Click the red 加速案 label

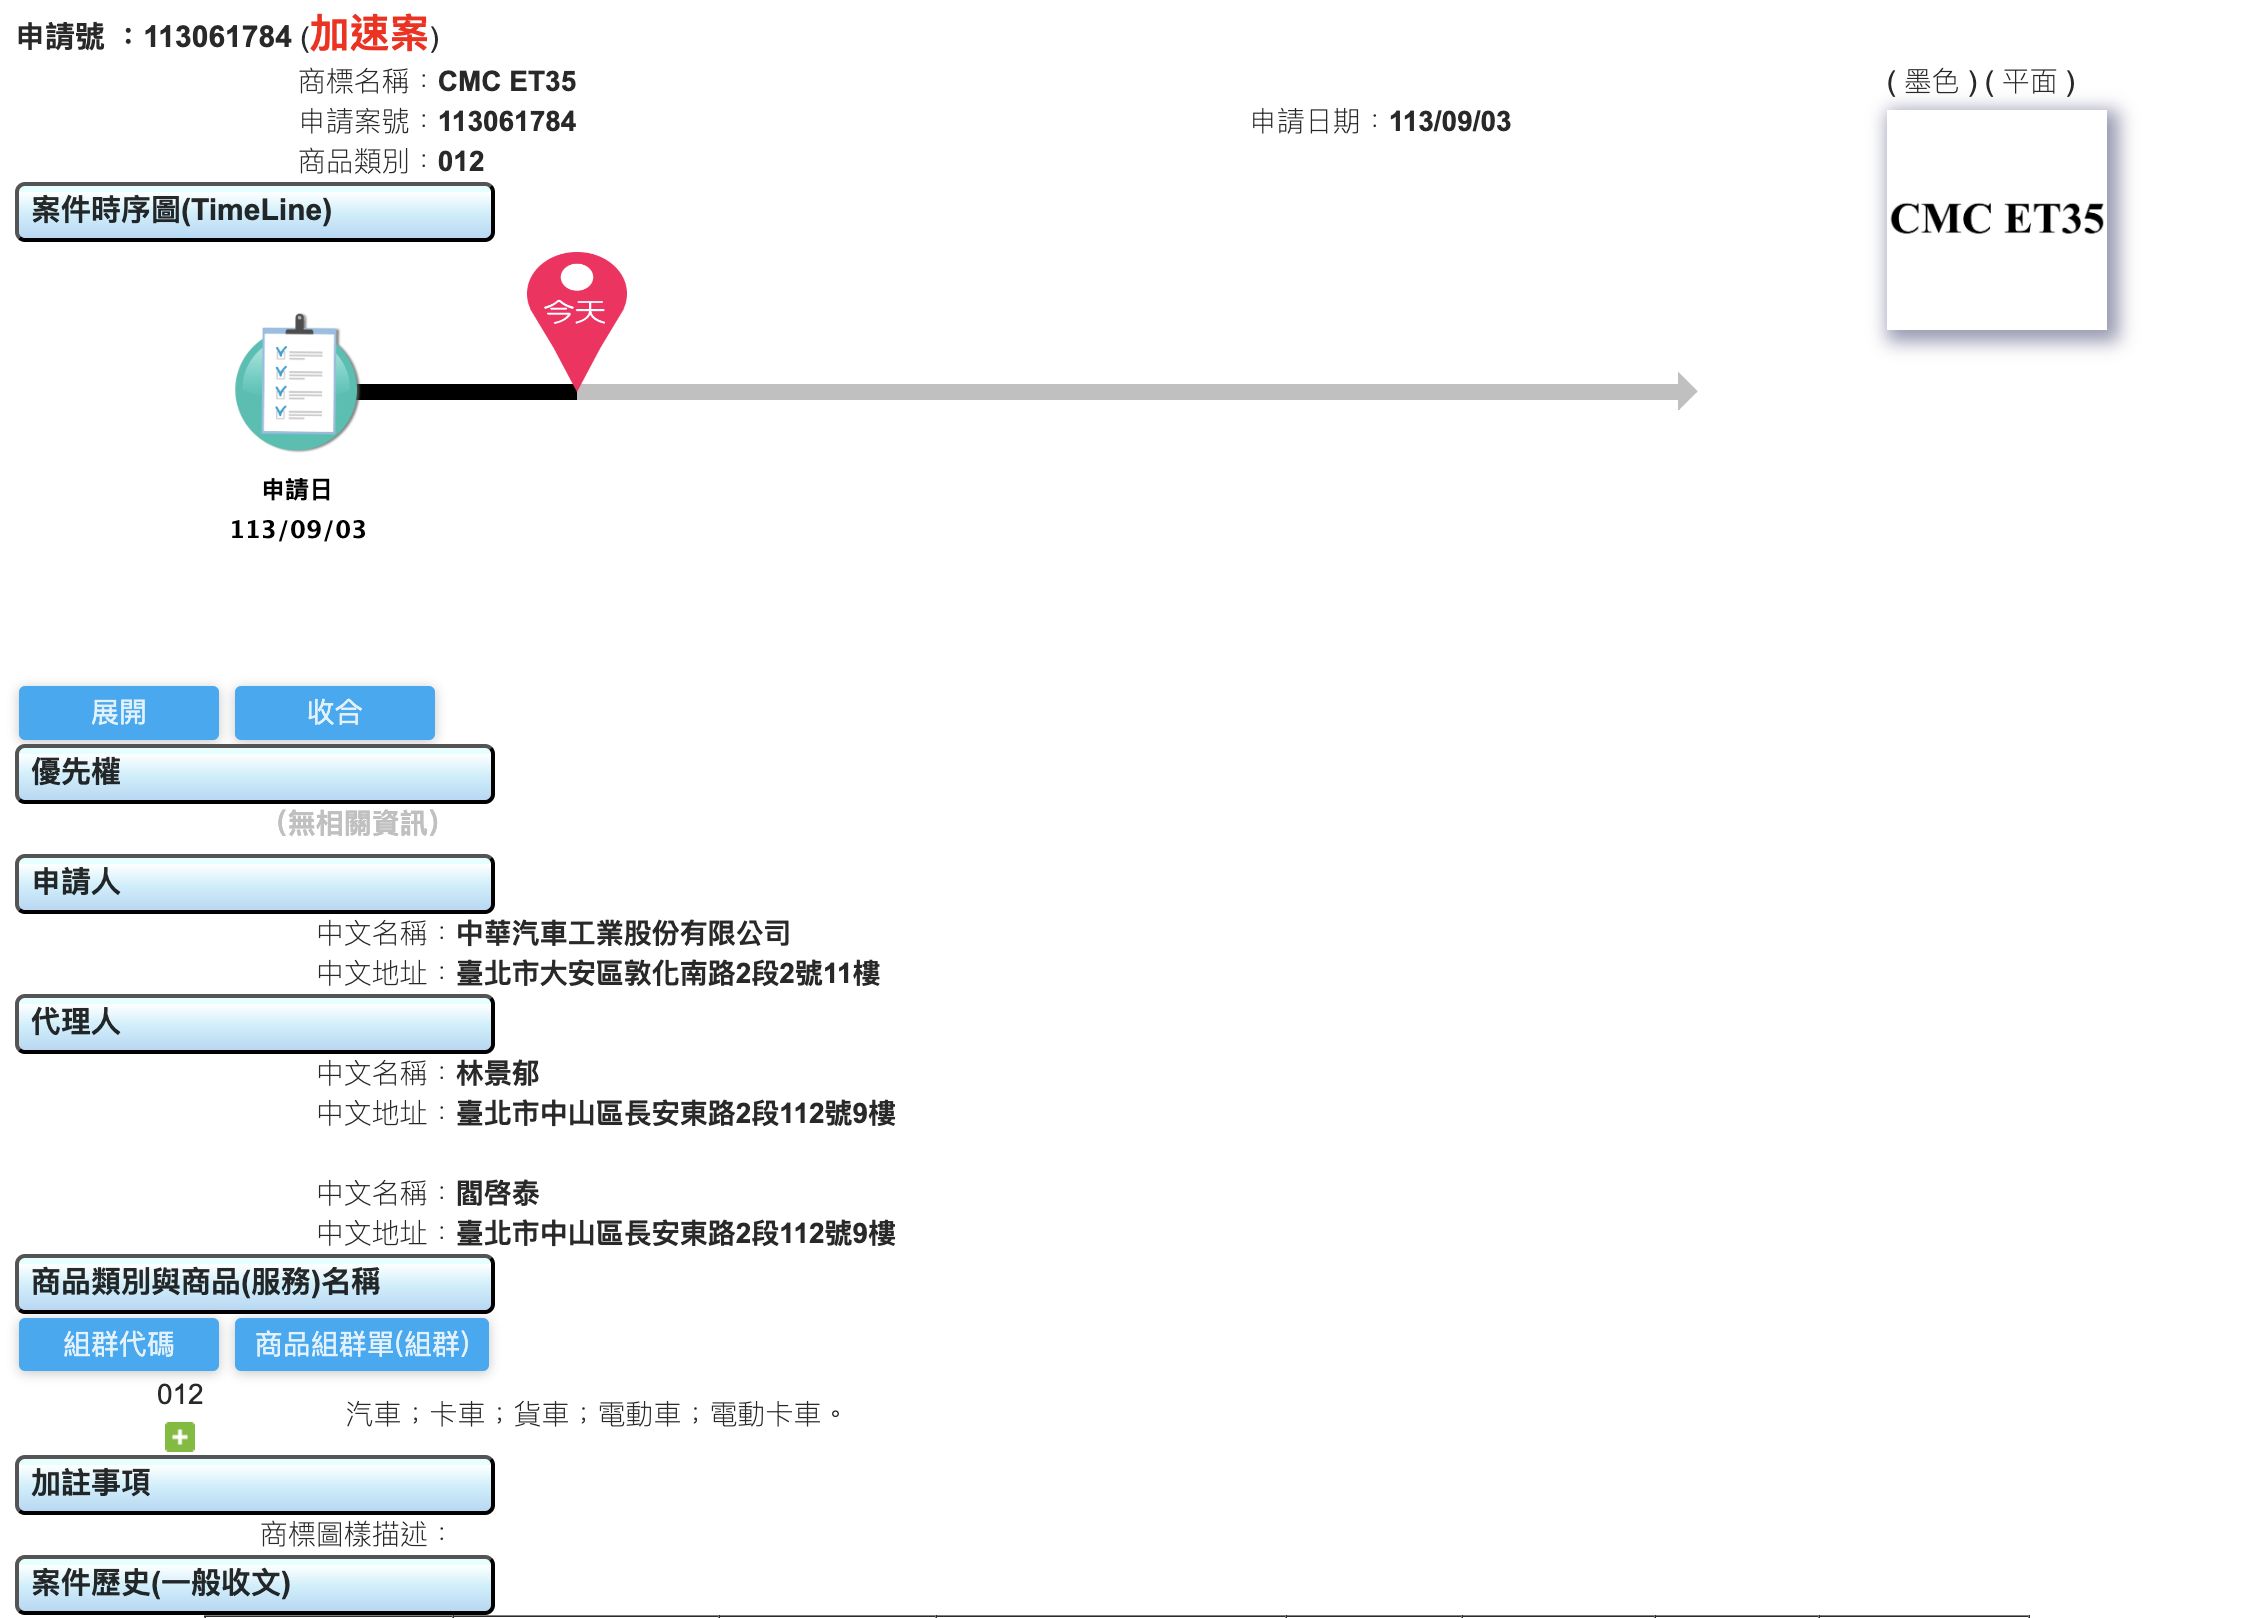[369, 34]
